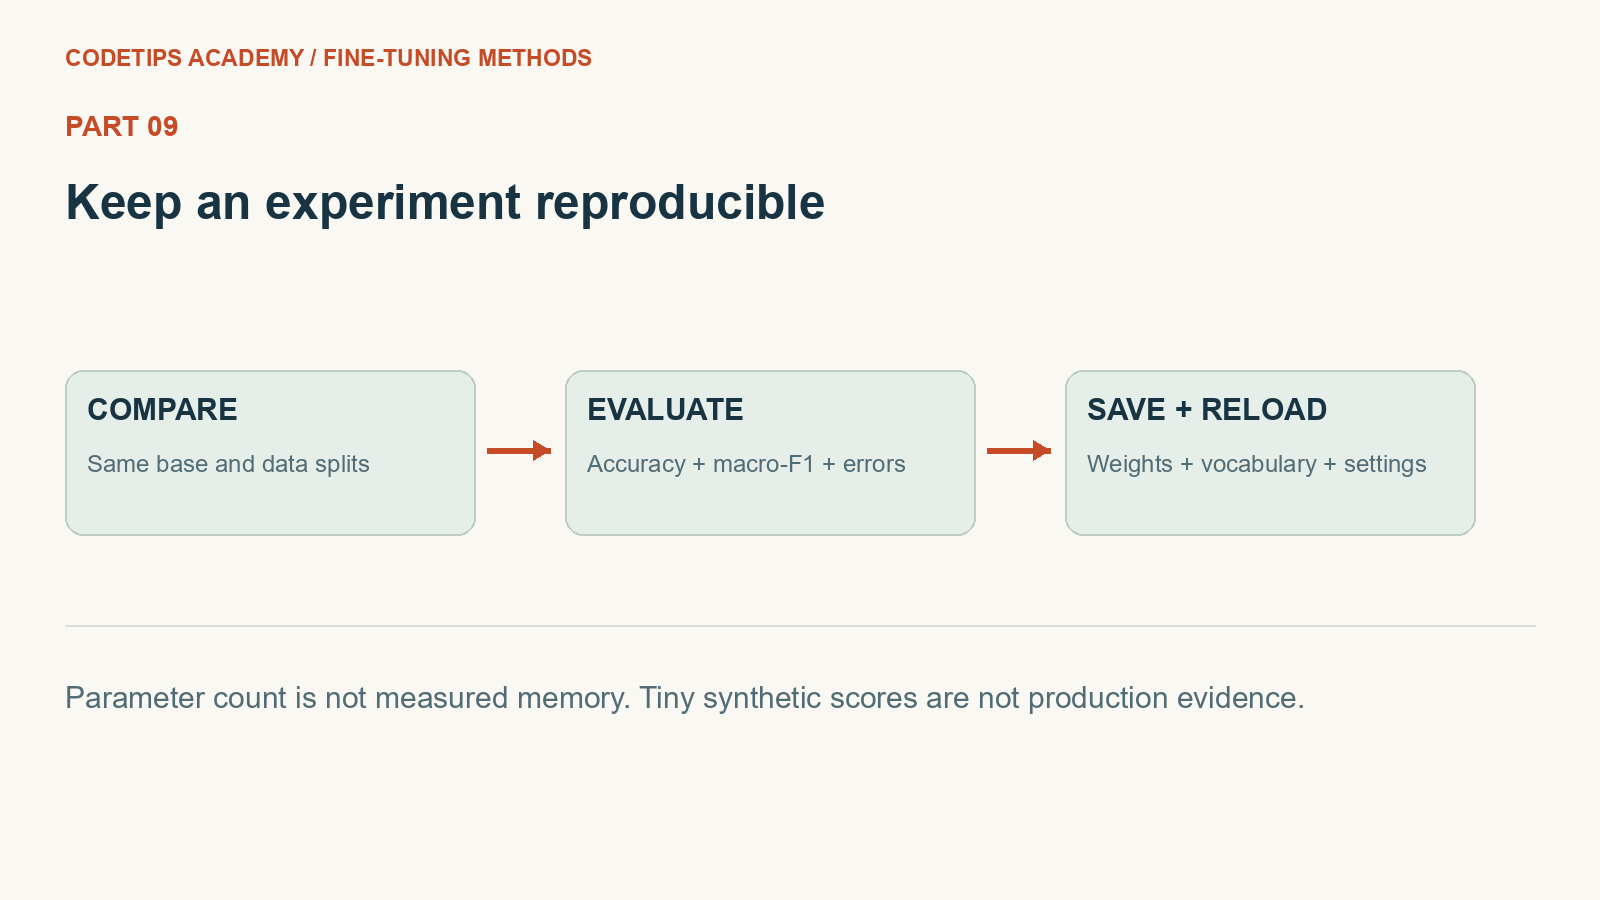Screen dimensions: 1600x900
Task: Click the 'Accuracy + macro-F1 + errors' text
Action: click(x=746, y=464)
